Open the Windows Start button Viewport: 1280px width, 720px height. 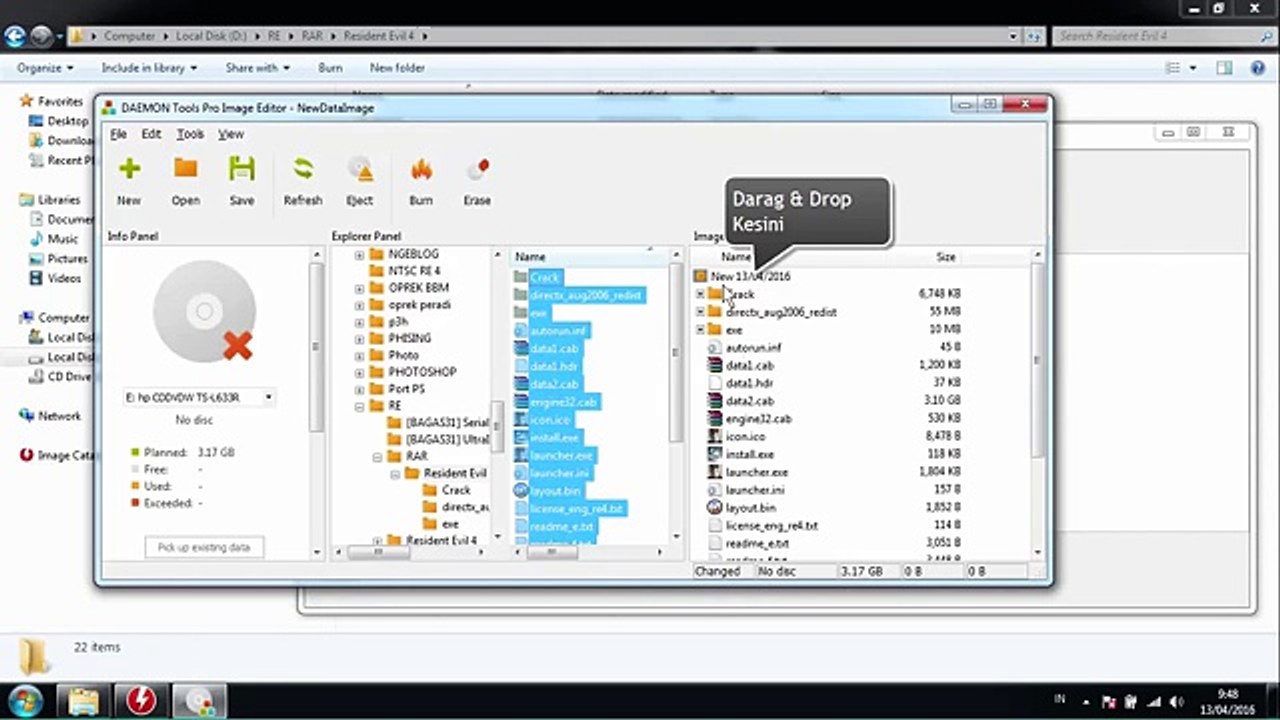pyautogui.click(x=24, y=700)
